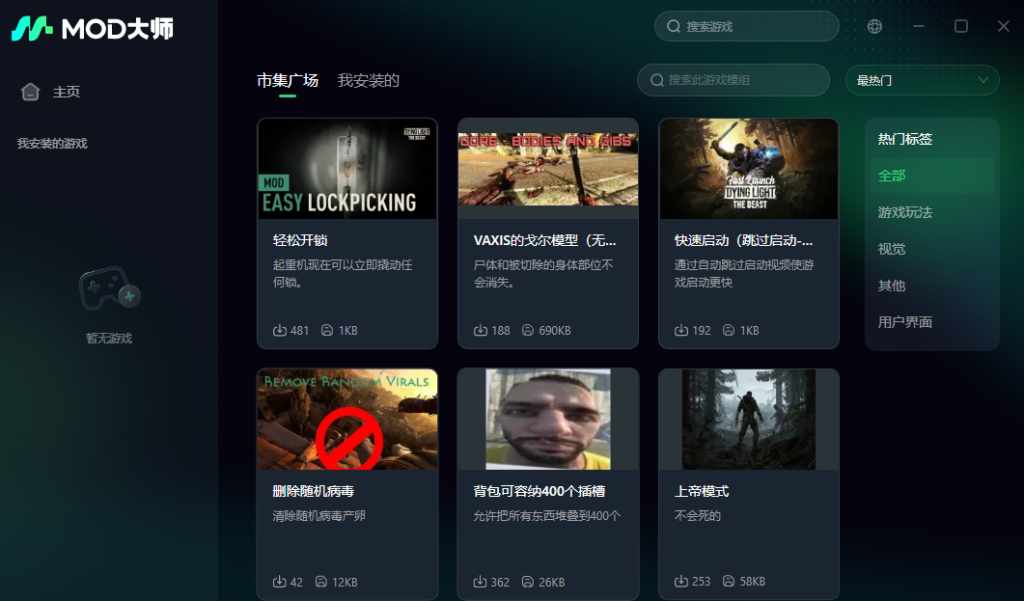This screenshot has width=1024, height=601.
Task: Click the 搜索此游戏模组 search field
Action: 733,80
